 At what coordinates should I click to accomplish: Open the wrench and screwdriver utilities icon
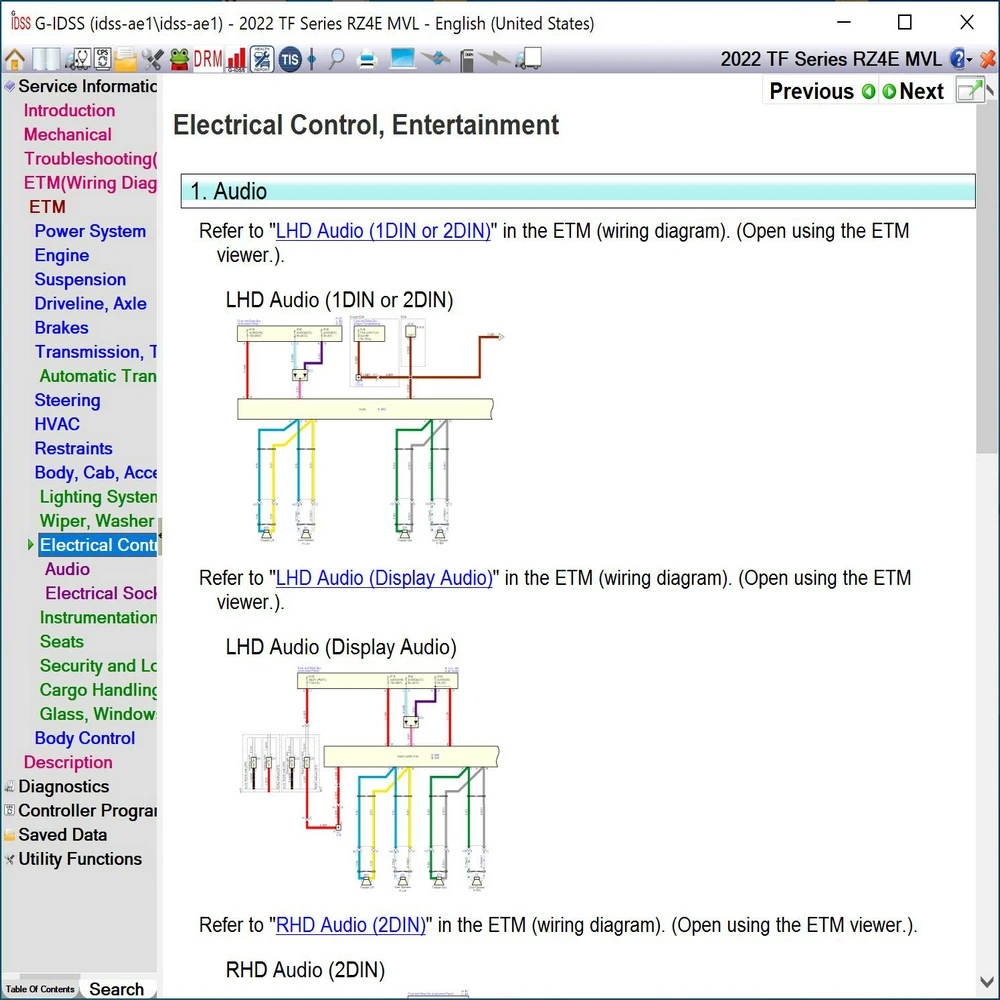click(152, 59)
